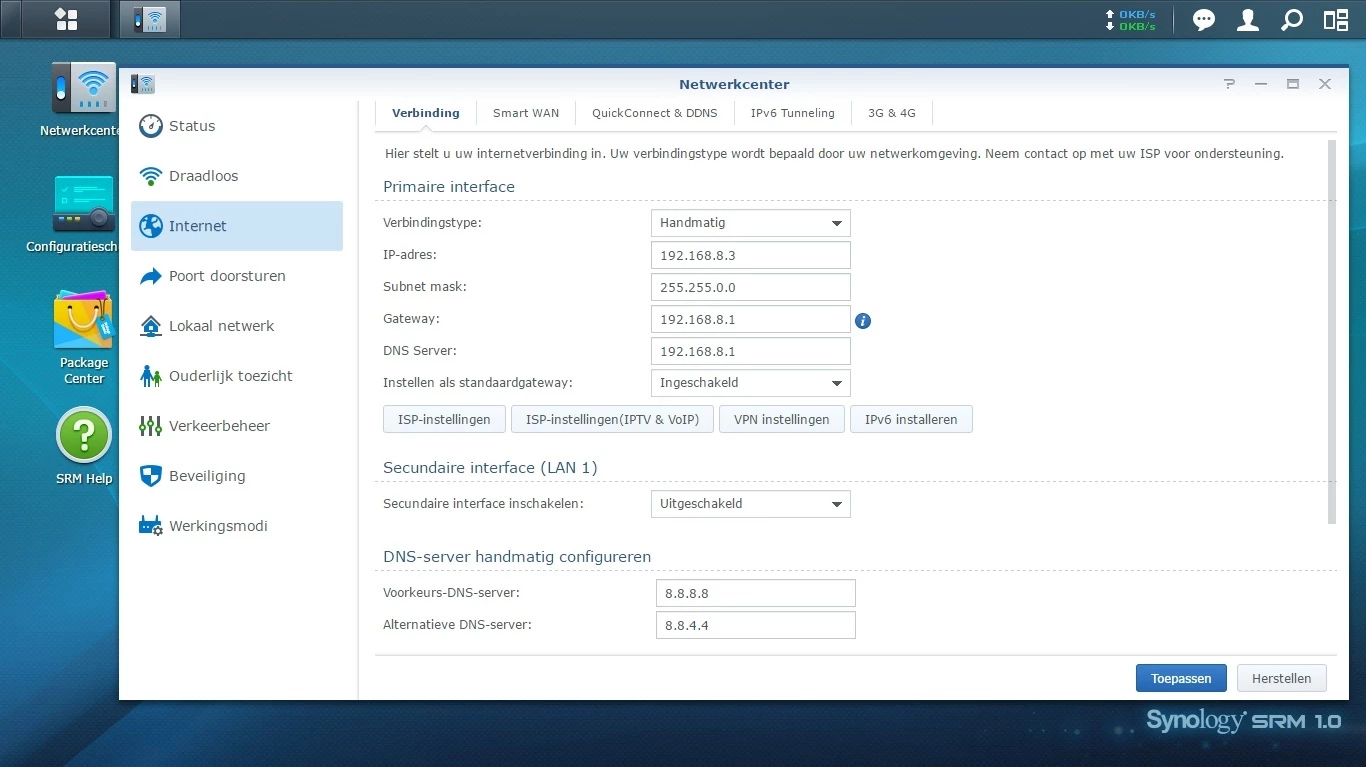Switch to Verbinding tab
The height and width of the screenshot is (767, 1366).
point(426,113)
